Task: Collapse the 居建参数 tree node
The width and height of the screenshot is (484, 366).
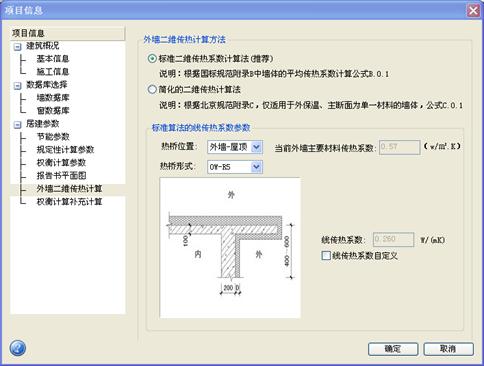Action: click(17, 125)
